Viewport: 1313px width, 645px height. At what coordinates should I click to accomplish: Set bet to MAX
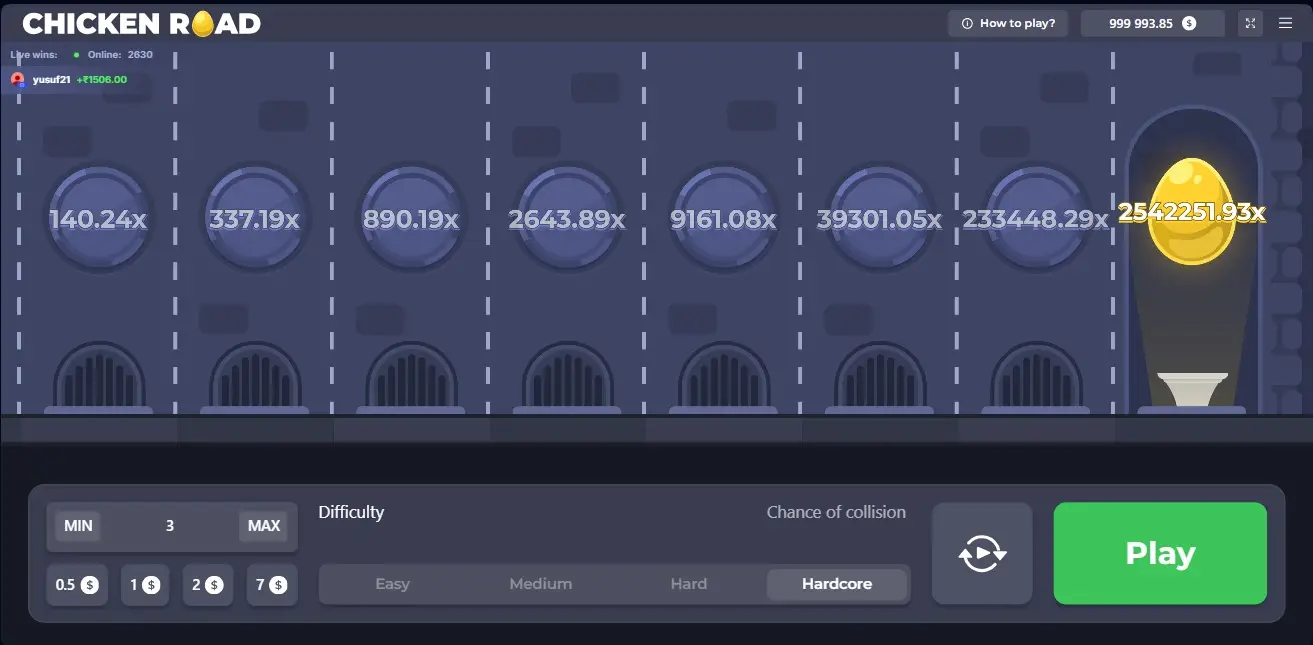[264, 526]
